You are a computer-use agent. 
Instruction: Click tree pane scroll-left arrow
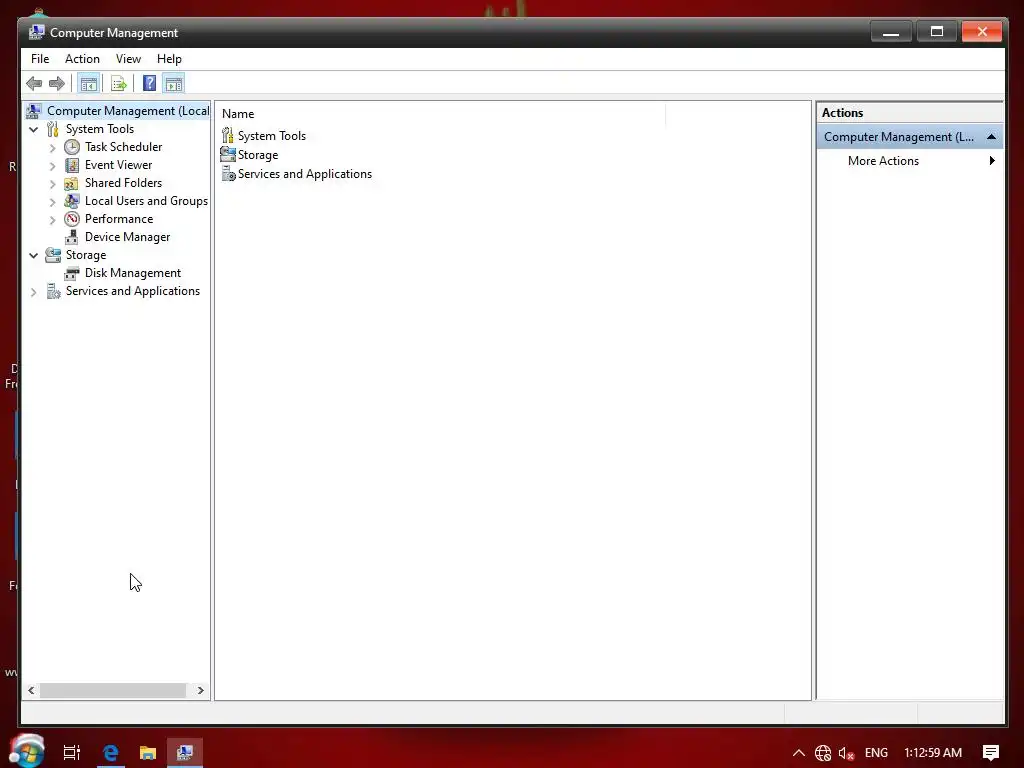31,690
